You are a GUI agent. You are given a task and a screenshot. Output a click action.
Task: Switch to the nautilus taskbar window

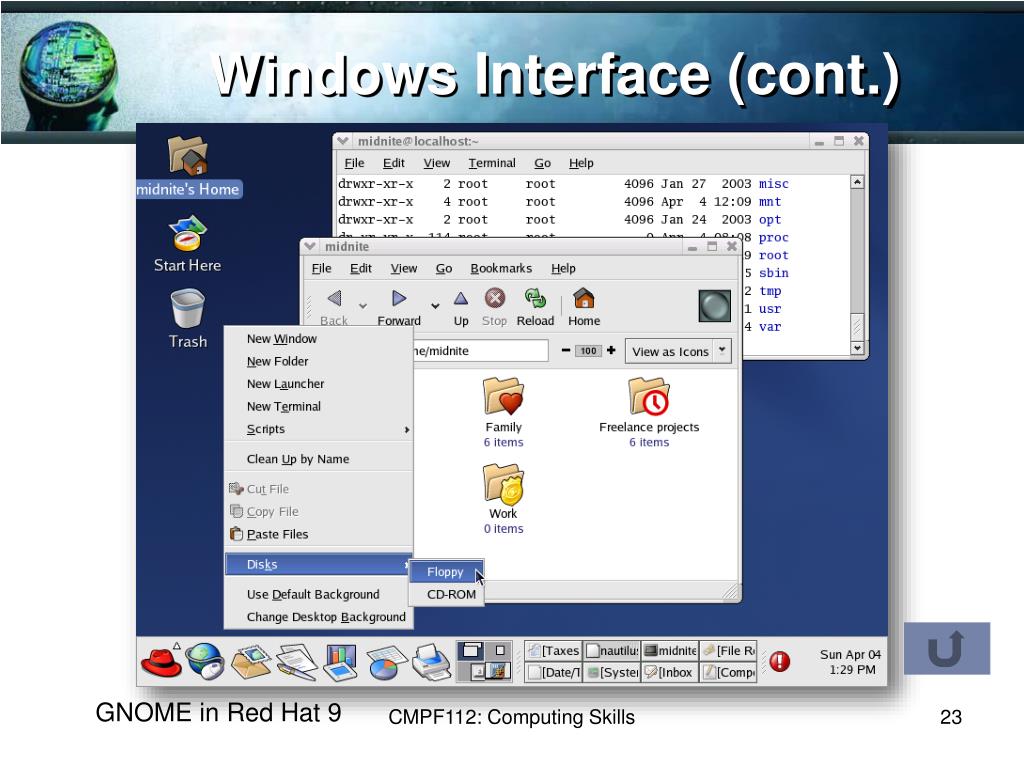[x=612, y=651]
